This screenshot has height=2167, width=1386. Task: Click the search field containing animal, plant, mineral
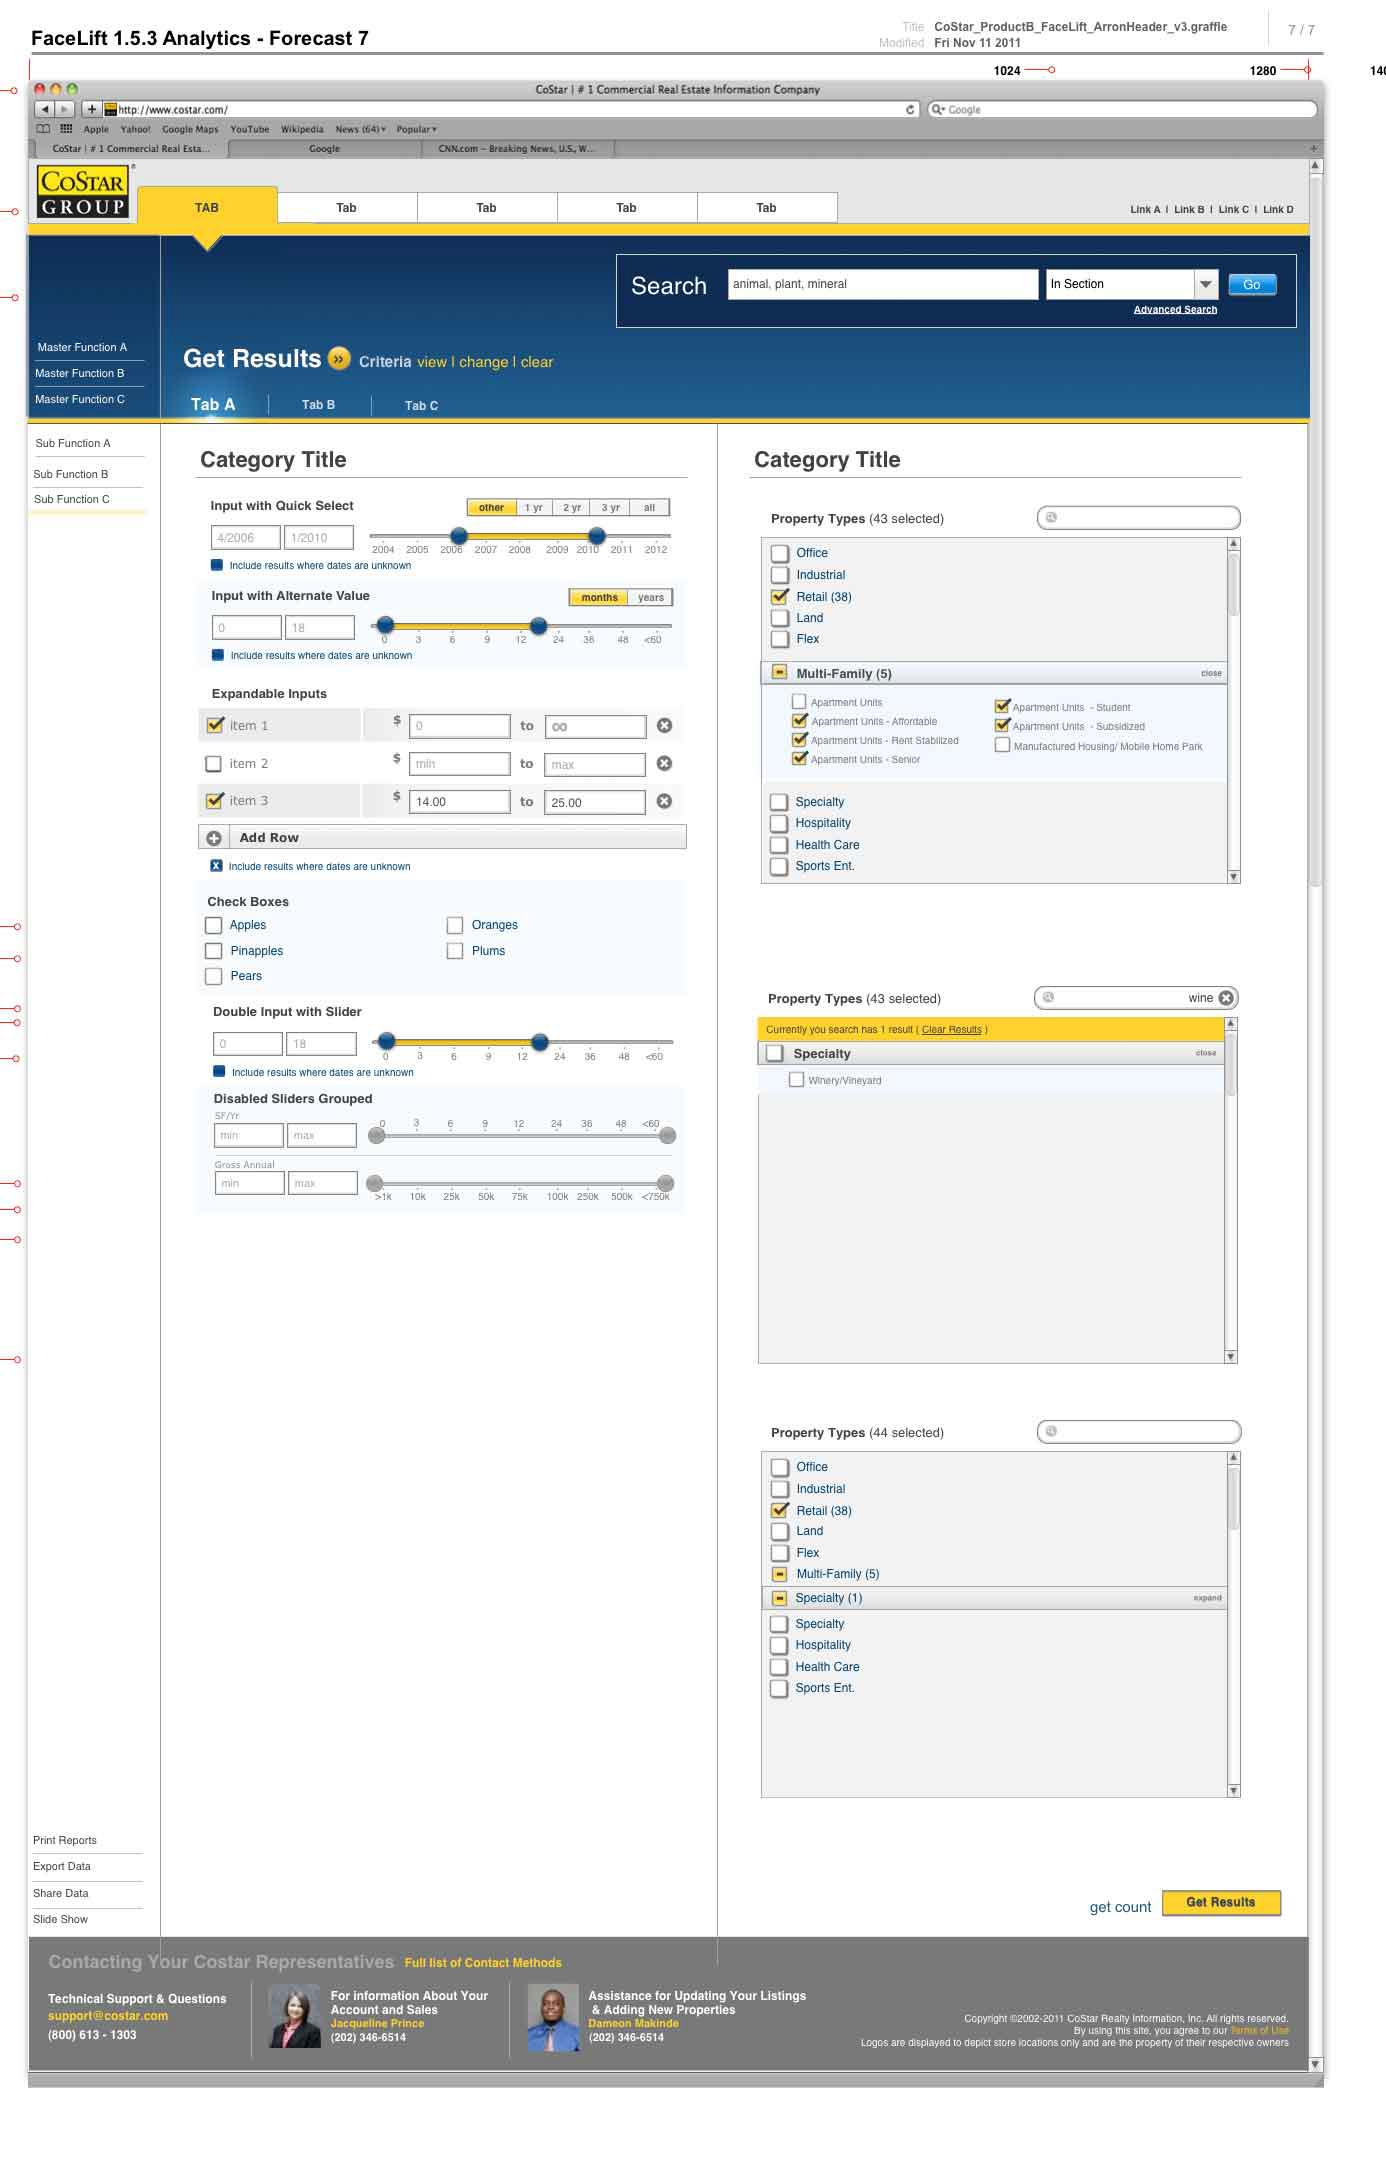coord(882,285)
